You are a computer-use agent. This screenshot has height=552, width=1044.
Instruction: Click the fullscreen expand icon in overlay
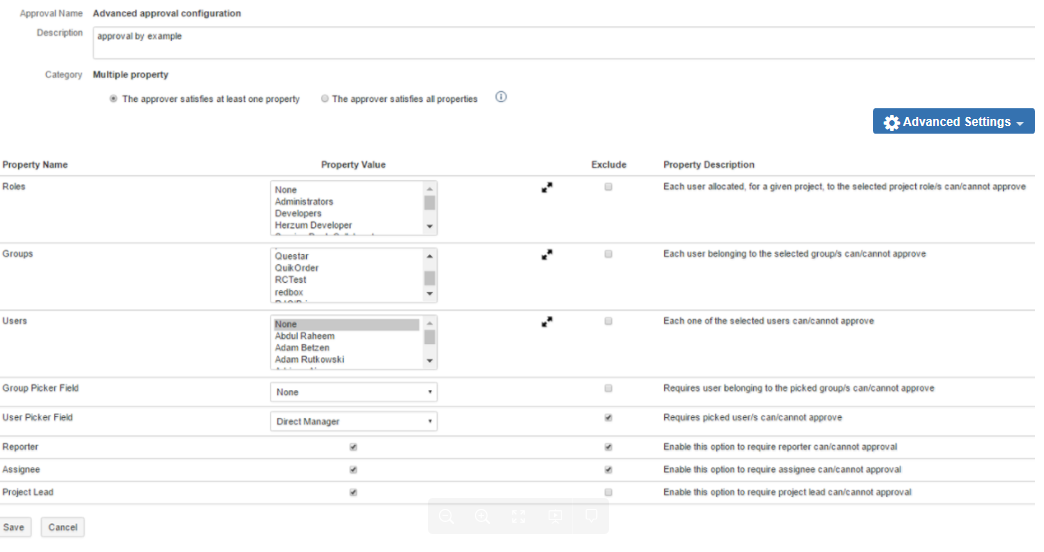tap(518, 517)
